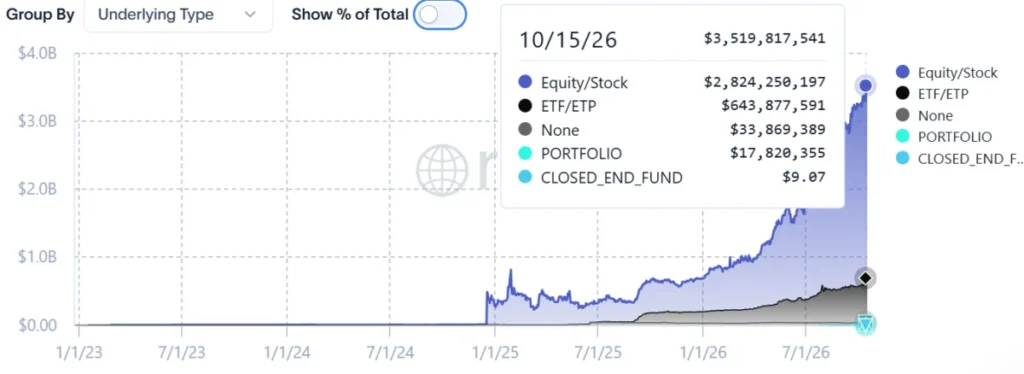Toggle the None series in the right-side legend

click(x=925, y=116)
